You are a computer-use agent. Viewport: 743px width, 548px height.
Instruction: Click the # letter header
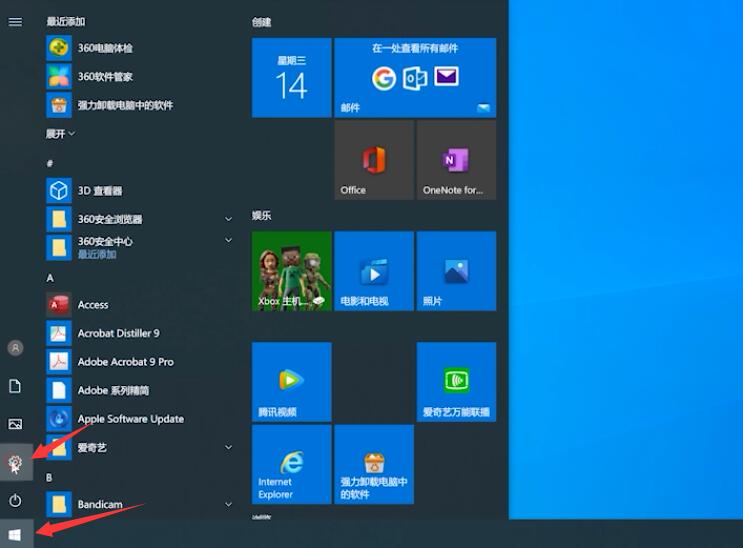coord(50,164)
